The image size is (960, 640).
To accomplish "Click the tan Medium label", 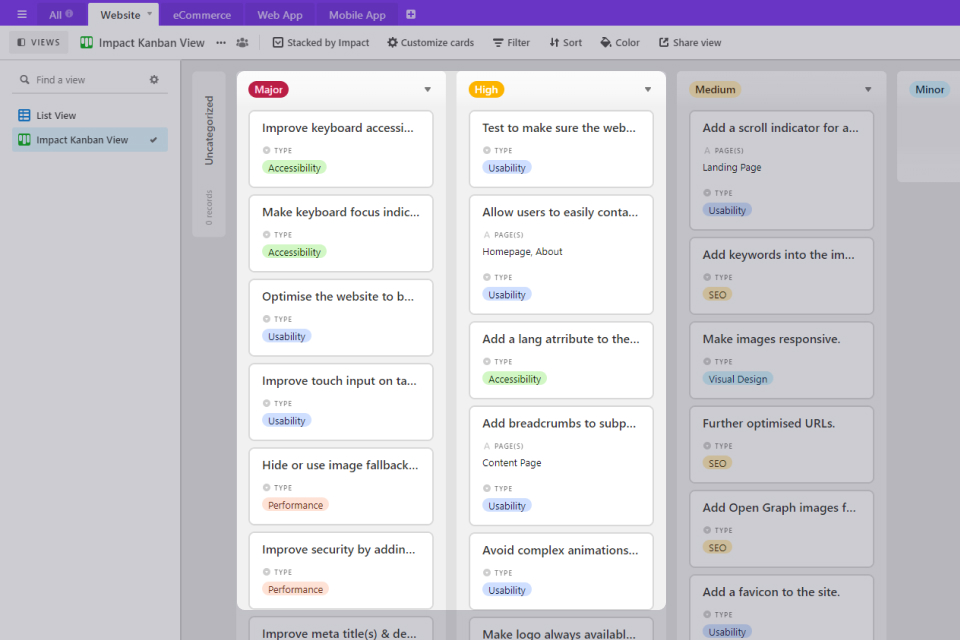I will [715, 89].
